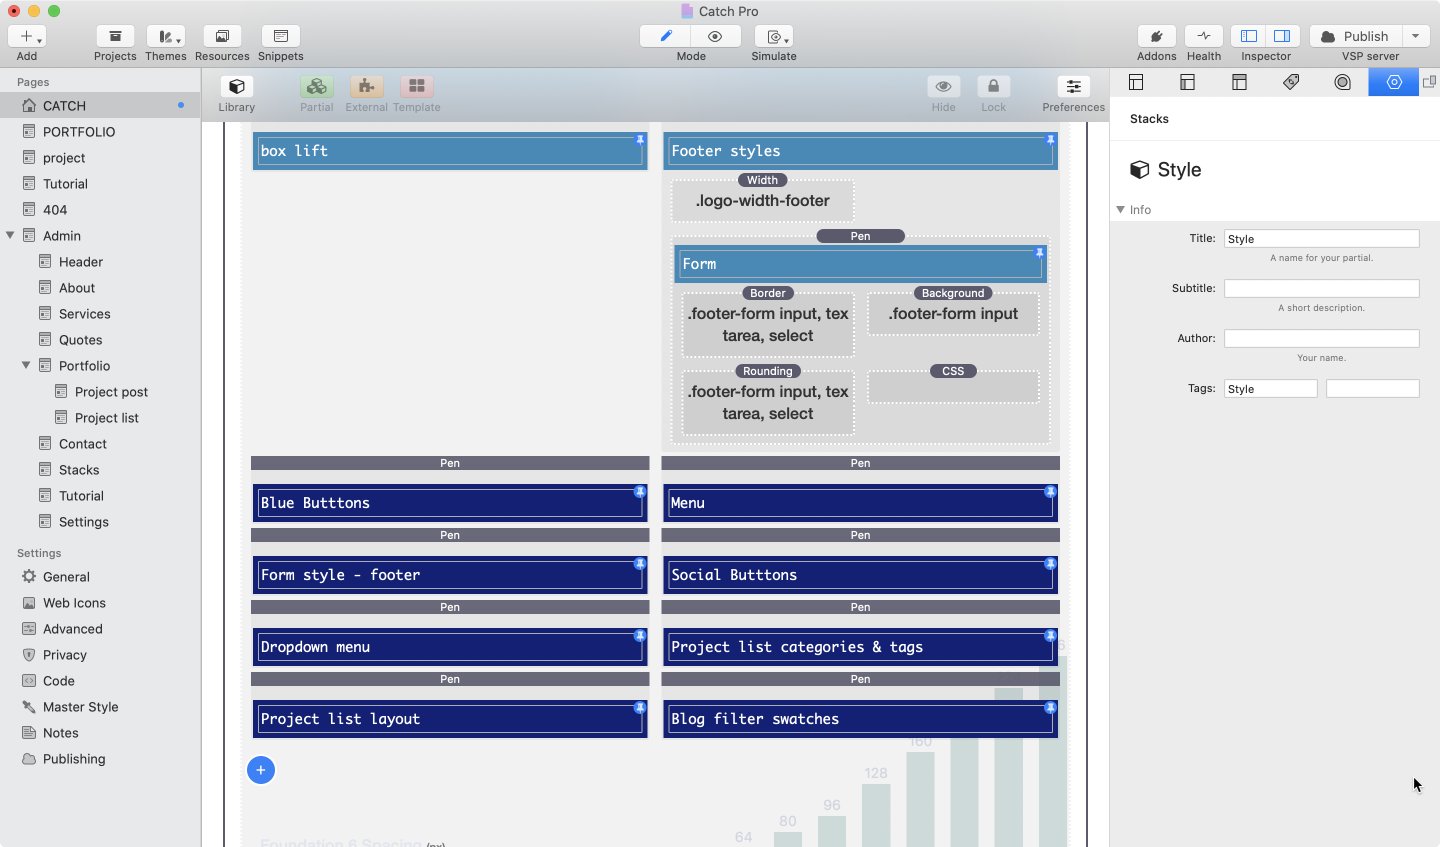Viewport: 1440px width, 847px height.
Task: Collapse the Admin page tree
Action: click(x=10, y=236)
